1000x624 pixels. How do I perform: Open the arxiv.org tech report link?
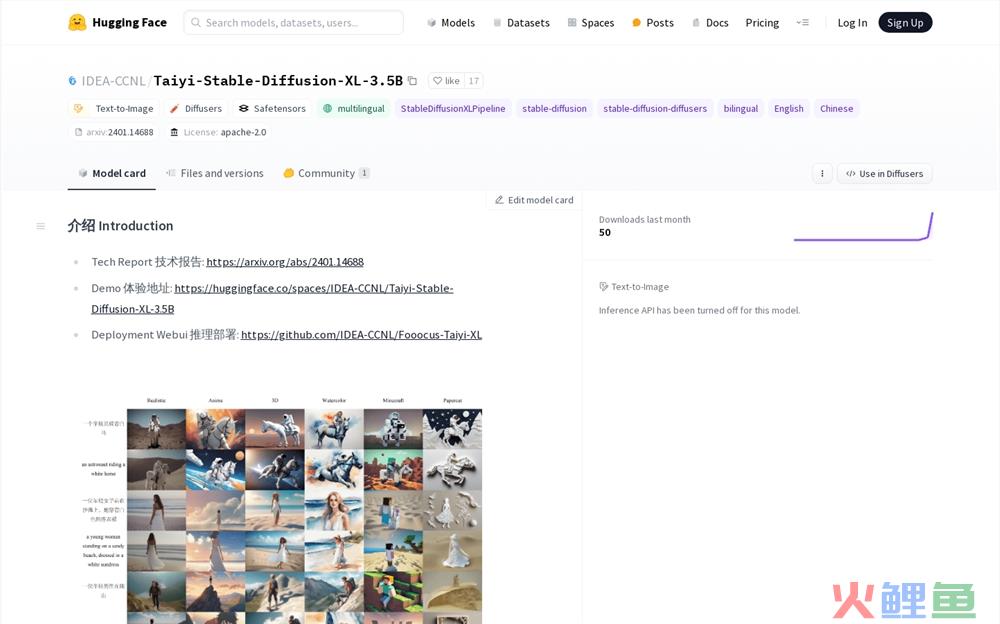(285, 262)
